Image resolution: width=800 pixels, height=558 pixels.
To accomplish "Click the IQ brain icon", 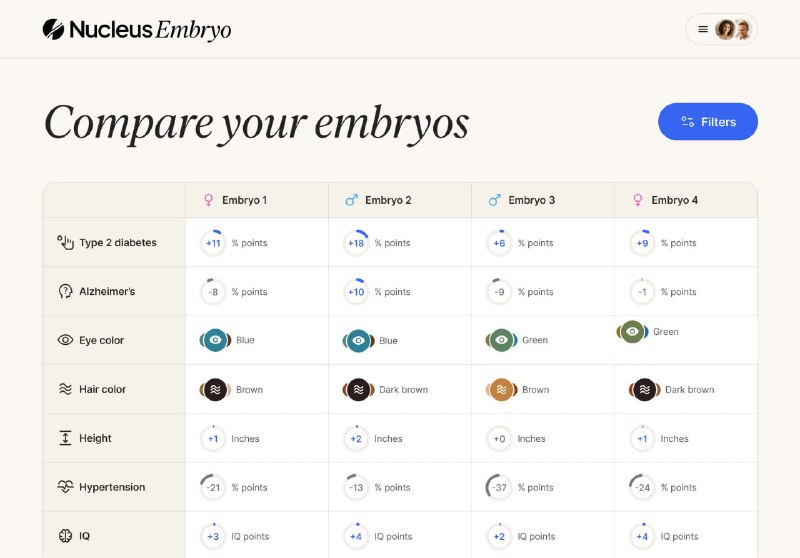I will point(65,536).
